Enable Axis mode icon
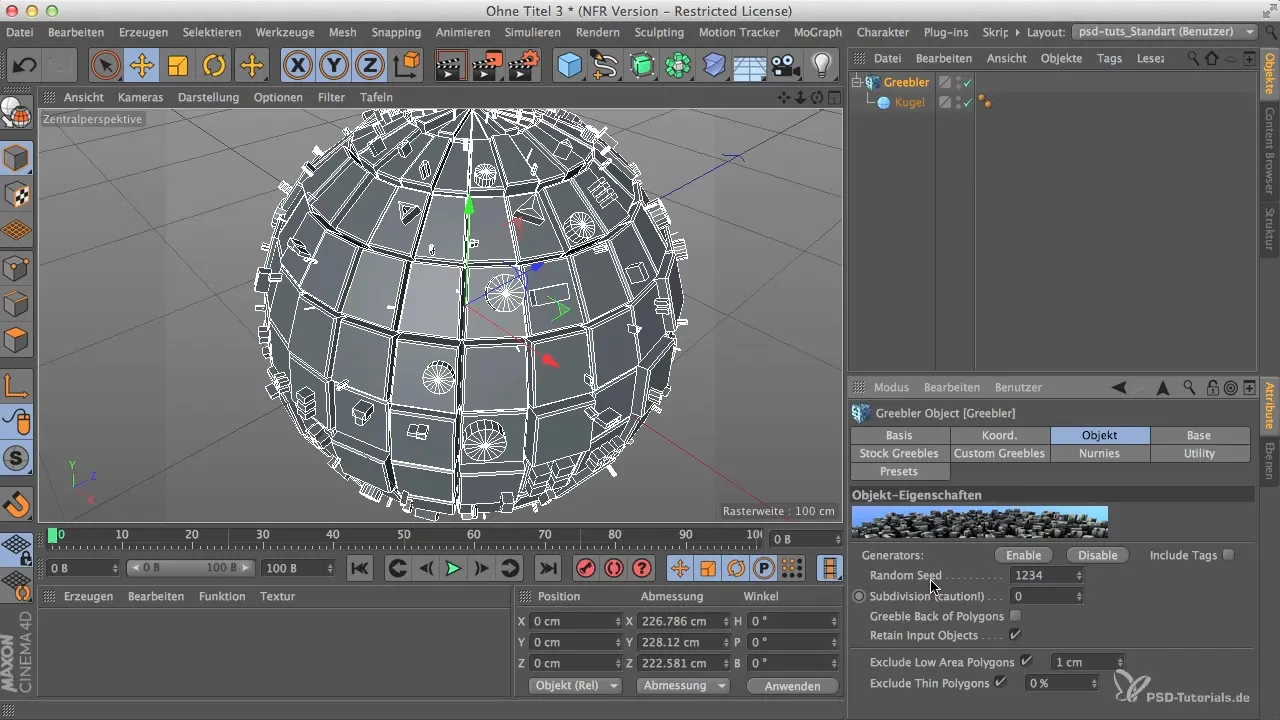The image size is (1280, 720). (x=16, y=385)
